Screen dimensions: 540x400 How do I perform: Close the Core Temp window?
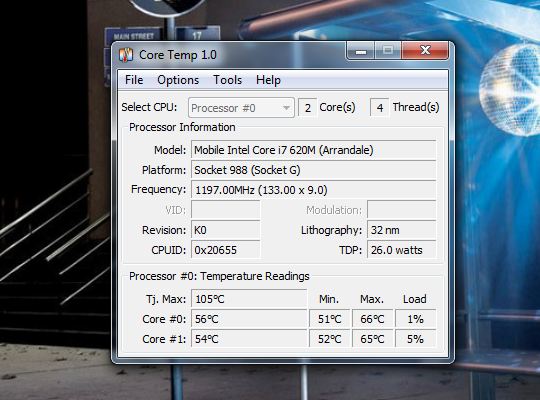425,51
